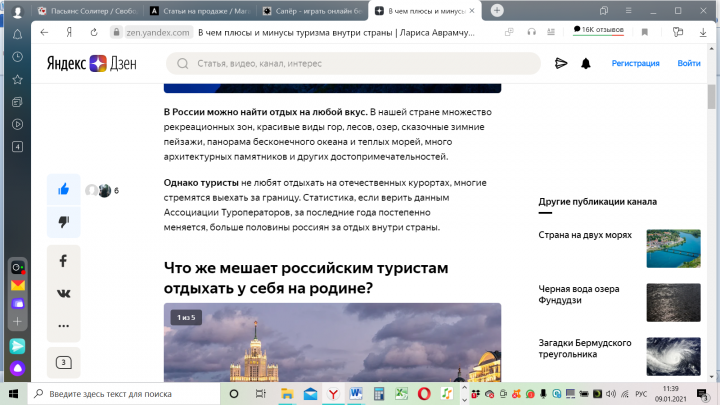Open Windows Start menu
Screen dimensions: 720x405
tap(13, 394)
